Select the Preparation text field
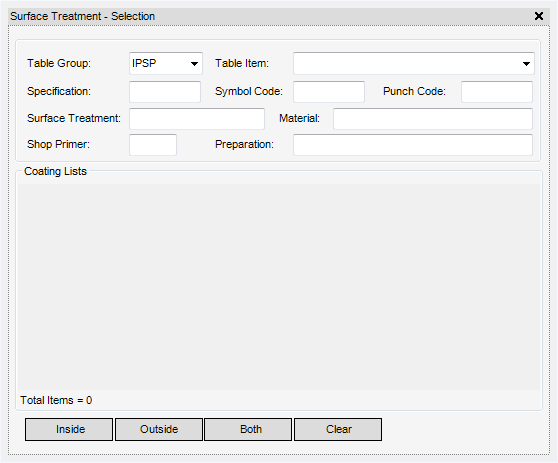The width and height of the screenshot is (558, 463). [413, 145]
